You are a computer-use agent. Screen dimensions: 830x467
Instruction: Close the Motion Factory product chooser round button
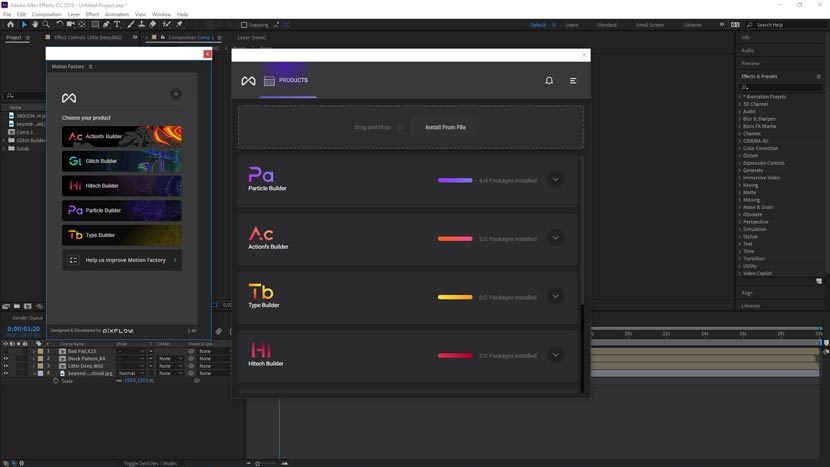176,94
